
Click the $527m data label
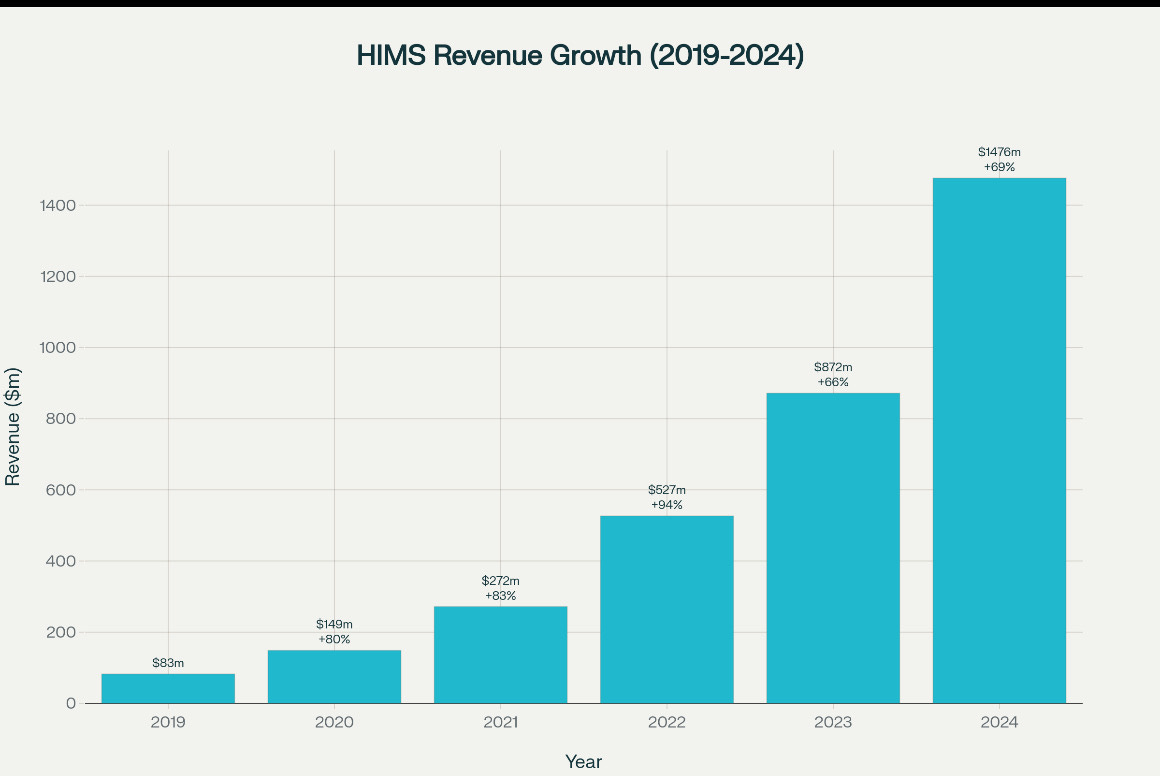[667, 490]
